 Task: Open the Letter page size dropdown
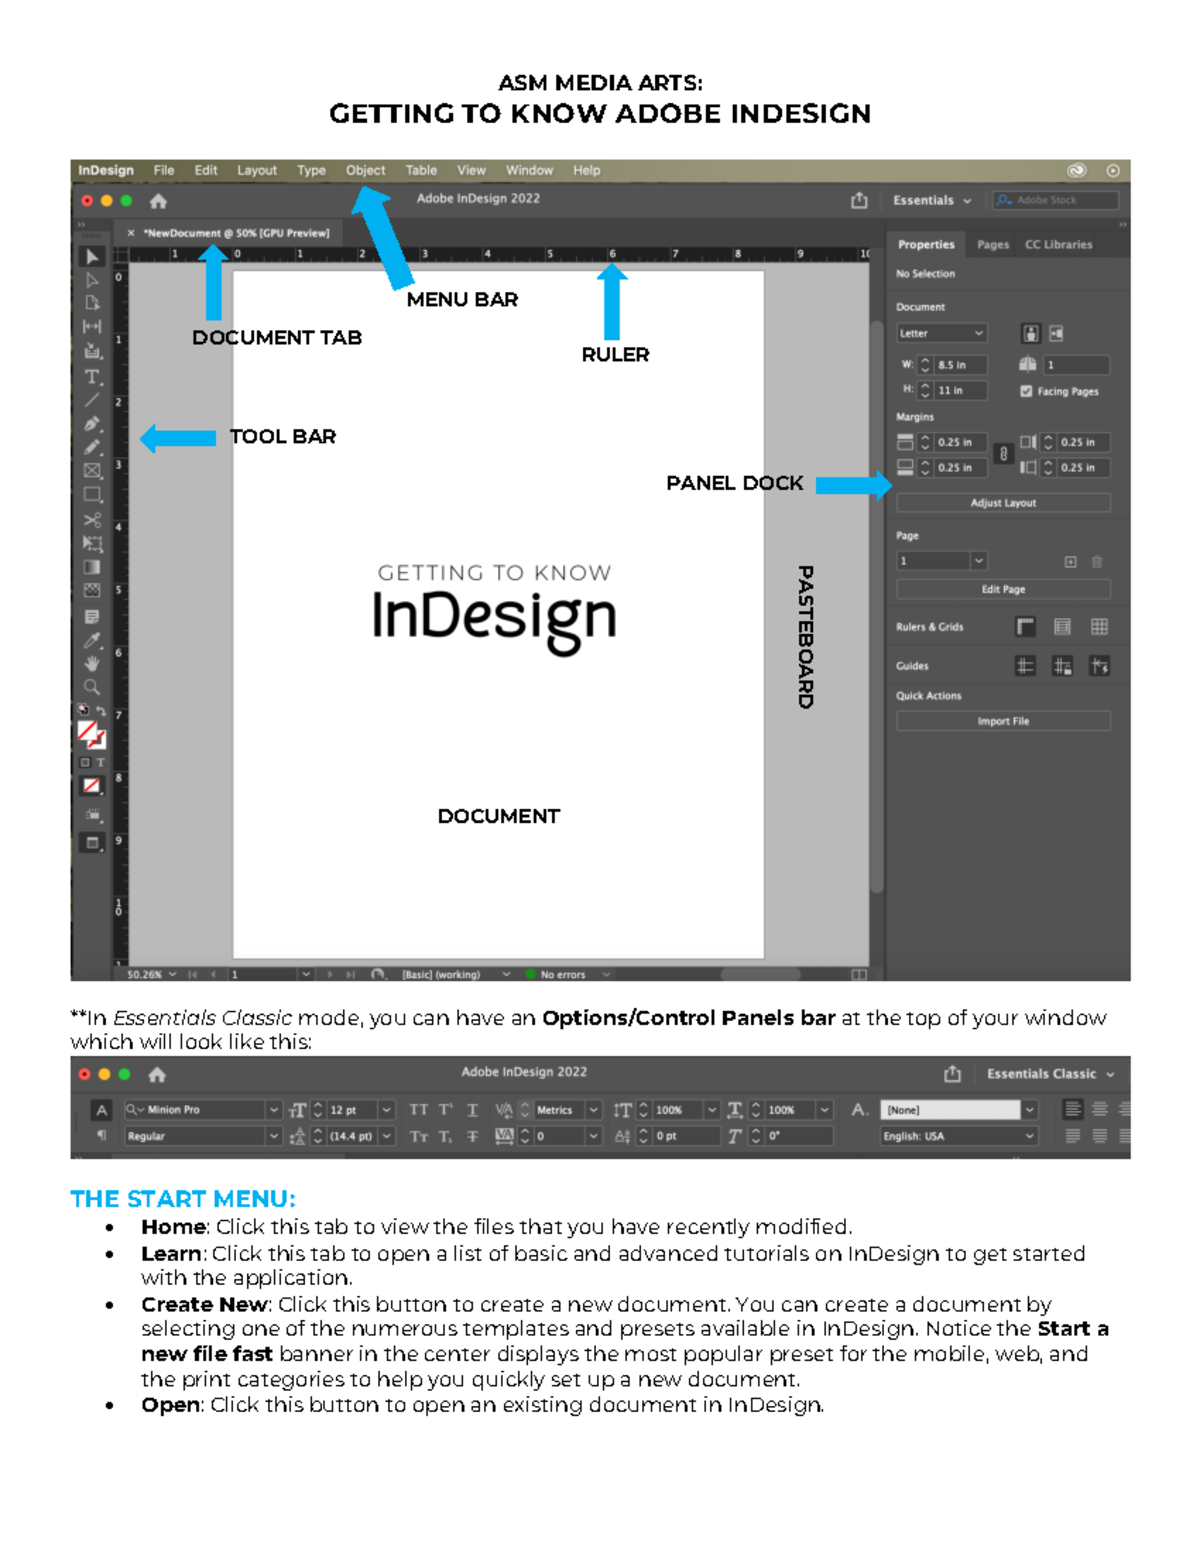click(x=942, y=333)
